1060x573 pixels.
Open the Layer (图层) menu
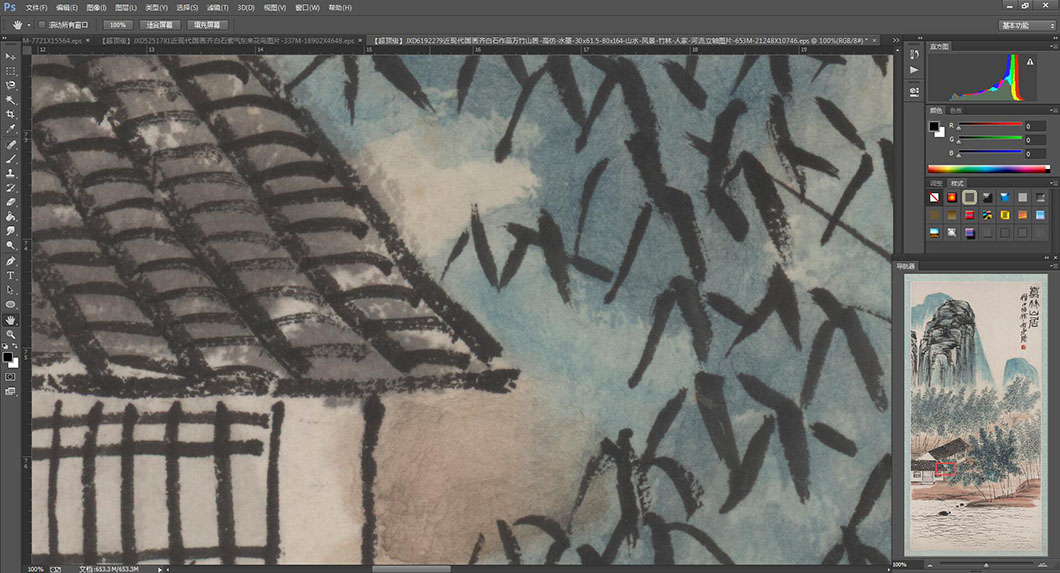(x=126, y=8)
